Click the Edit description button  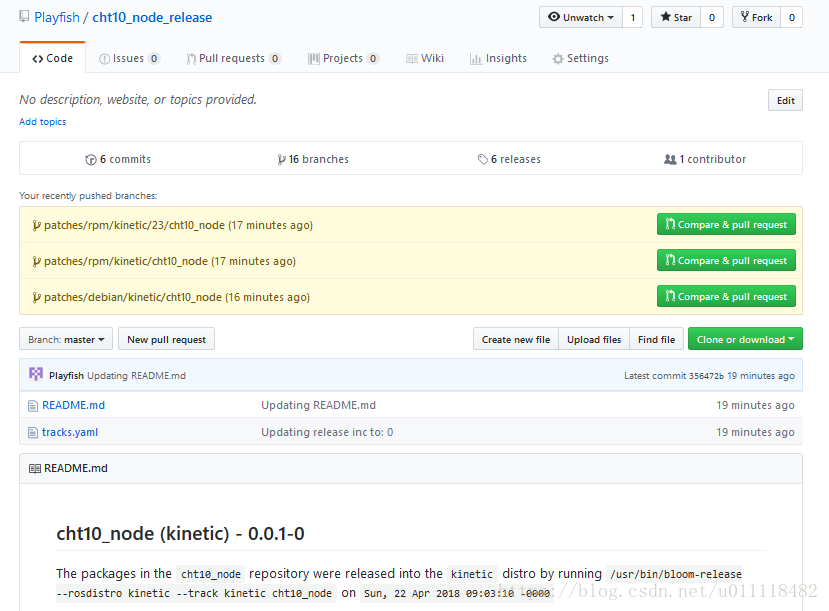[x=785, y=100]
